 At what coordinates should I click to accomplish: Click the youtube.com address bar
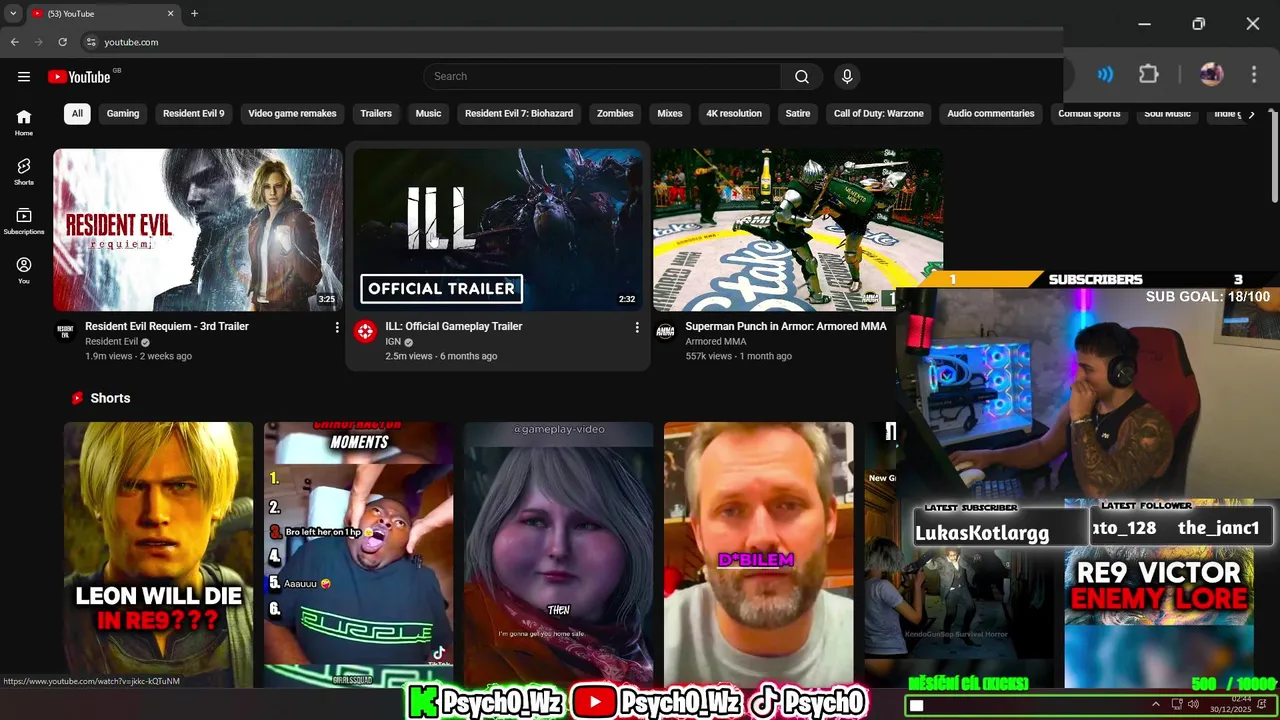pos(570,42)
